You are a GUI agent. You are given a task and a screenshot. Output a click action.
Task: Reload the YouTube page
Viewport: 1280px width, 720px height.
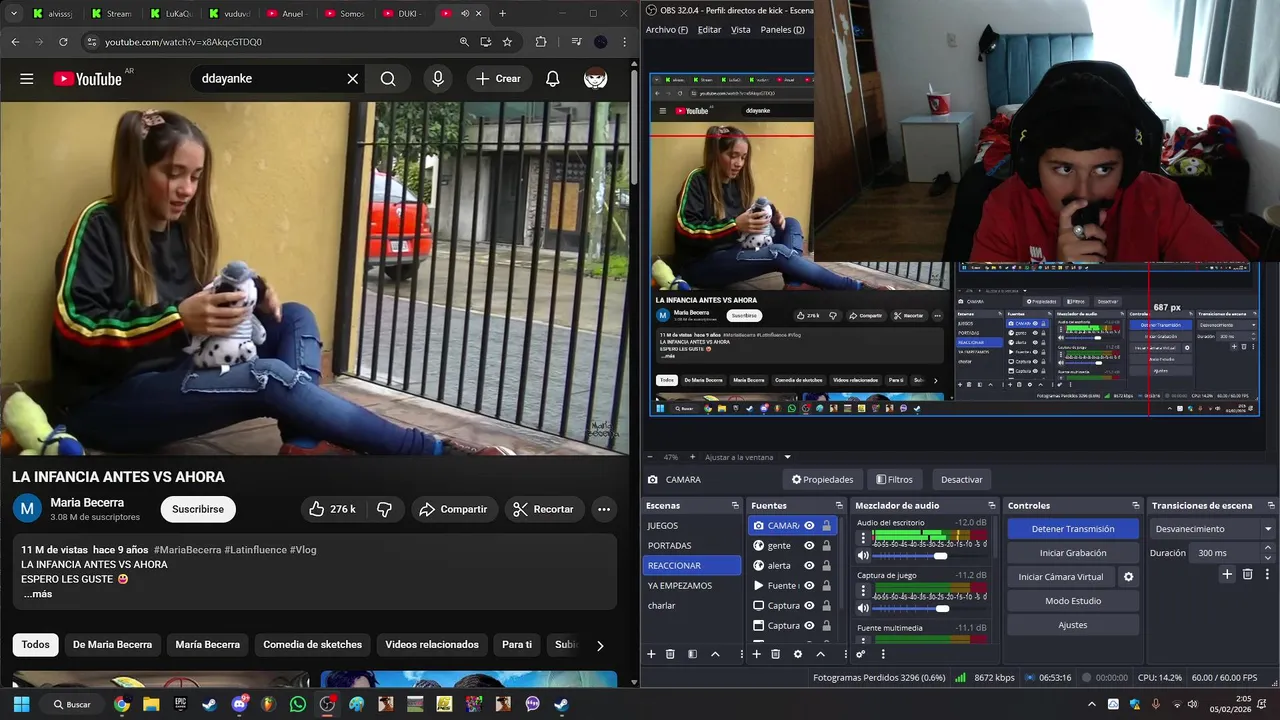pos(63,42)
